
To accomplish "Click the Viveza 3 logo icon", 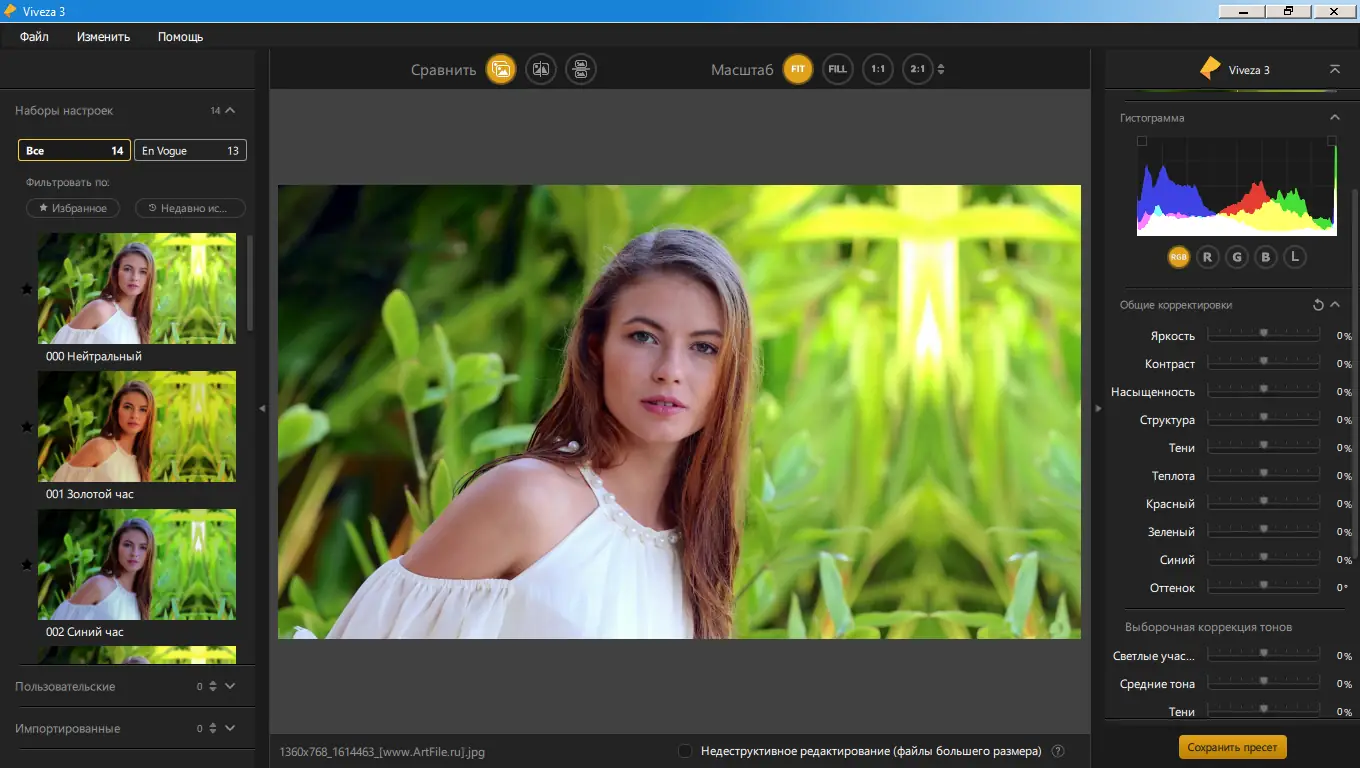I will pos(1210,69).
